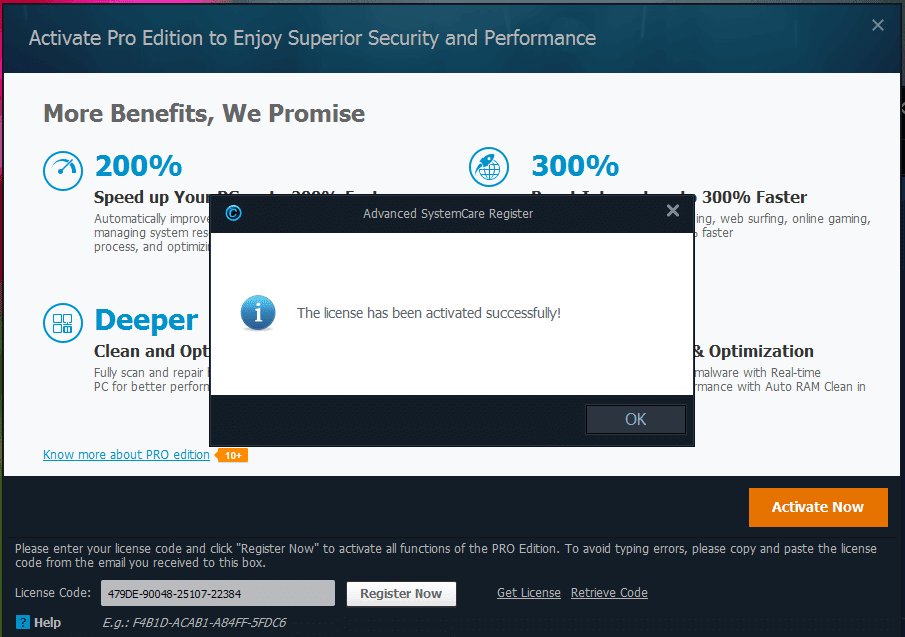
Task: Click the 'License Code:' label
Action: (53, 593)
